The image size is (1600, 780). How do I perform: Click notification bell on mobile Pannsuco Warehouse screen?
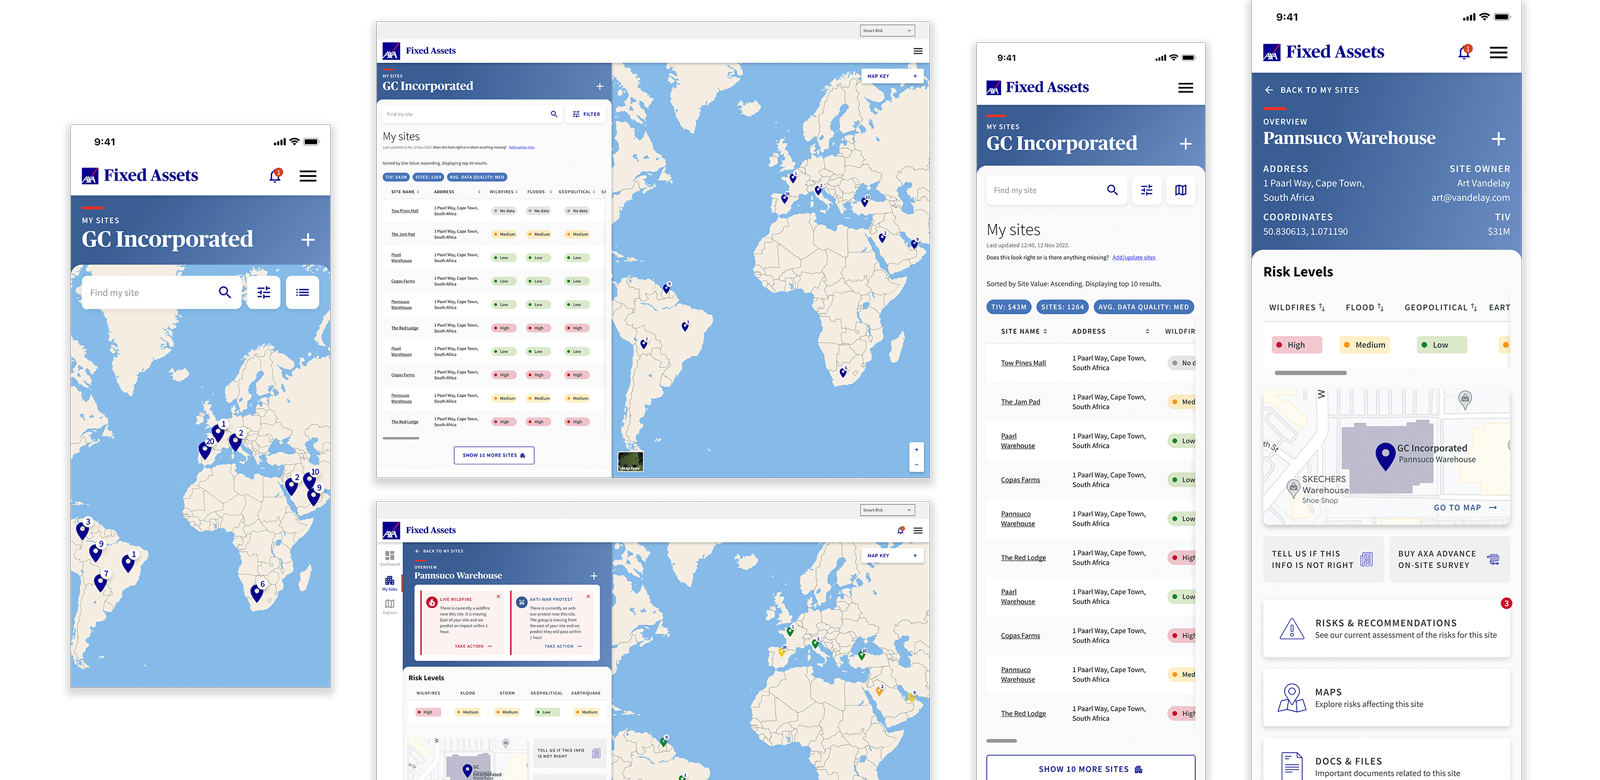click(x=1464, y=52)
